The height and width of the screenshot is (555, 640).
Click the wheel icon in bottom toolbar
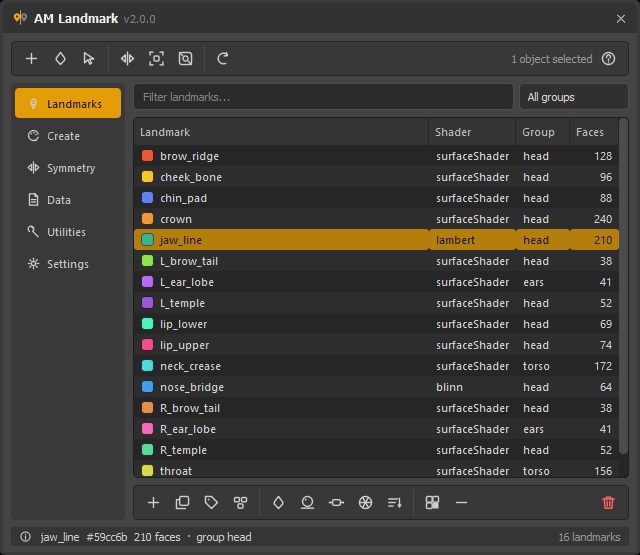(365, 502)
